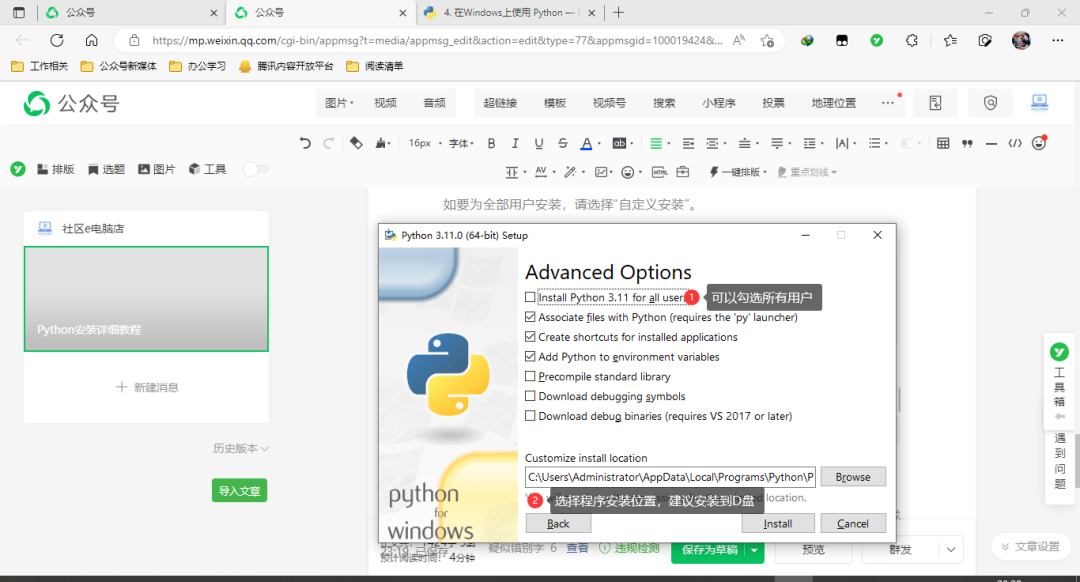Screen dimensions: 1080x582
Task: Switch to the Python on Windows browser tab
Action: click(x=510, y=12)
